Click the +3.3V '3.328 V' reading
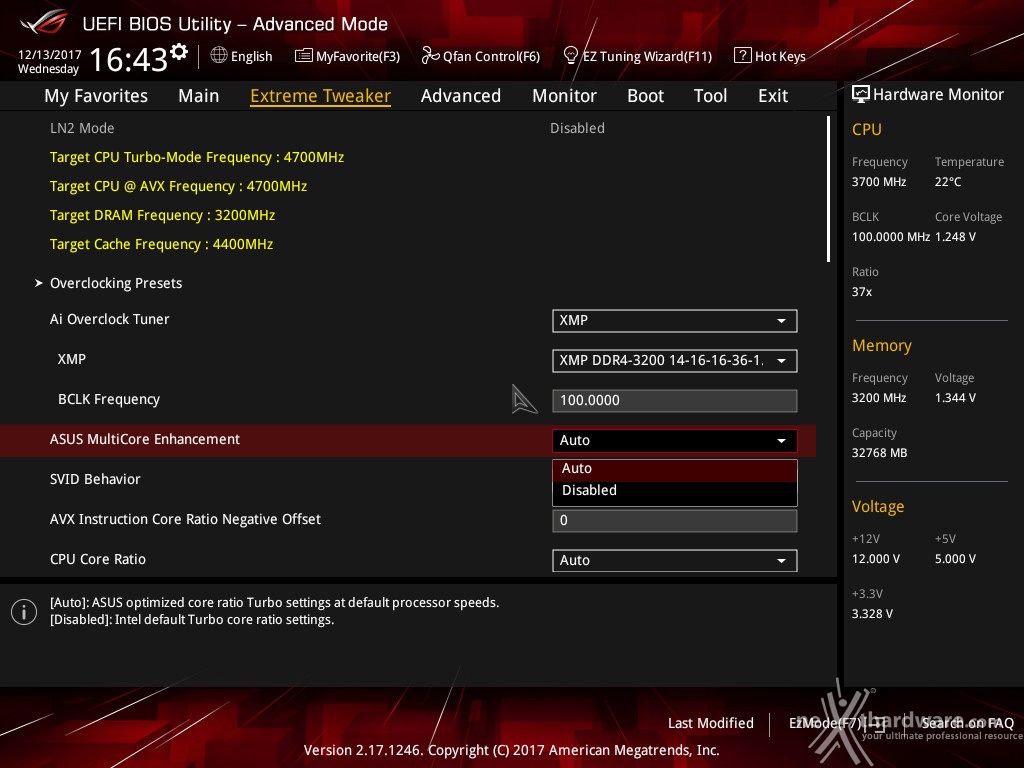This screenshot has height=768, width=1024. [872, 614]
